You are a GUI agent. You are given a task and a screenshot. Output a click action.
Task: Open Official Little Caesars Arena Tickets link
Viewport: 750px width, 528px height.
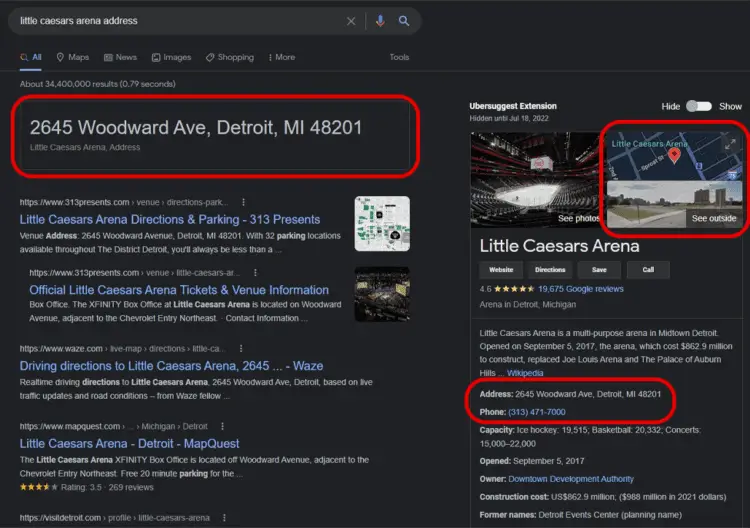179,290
